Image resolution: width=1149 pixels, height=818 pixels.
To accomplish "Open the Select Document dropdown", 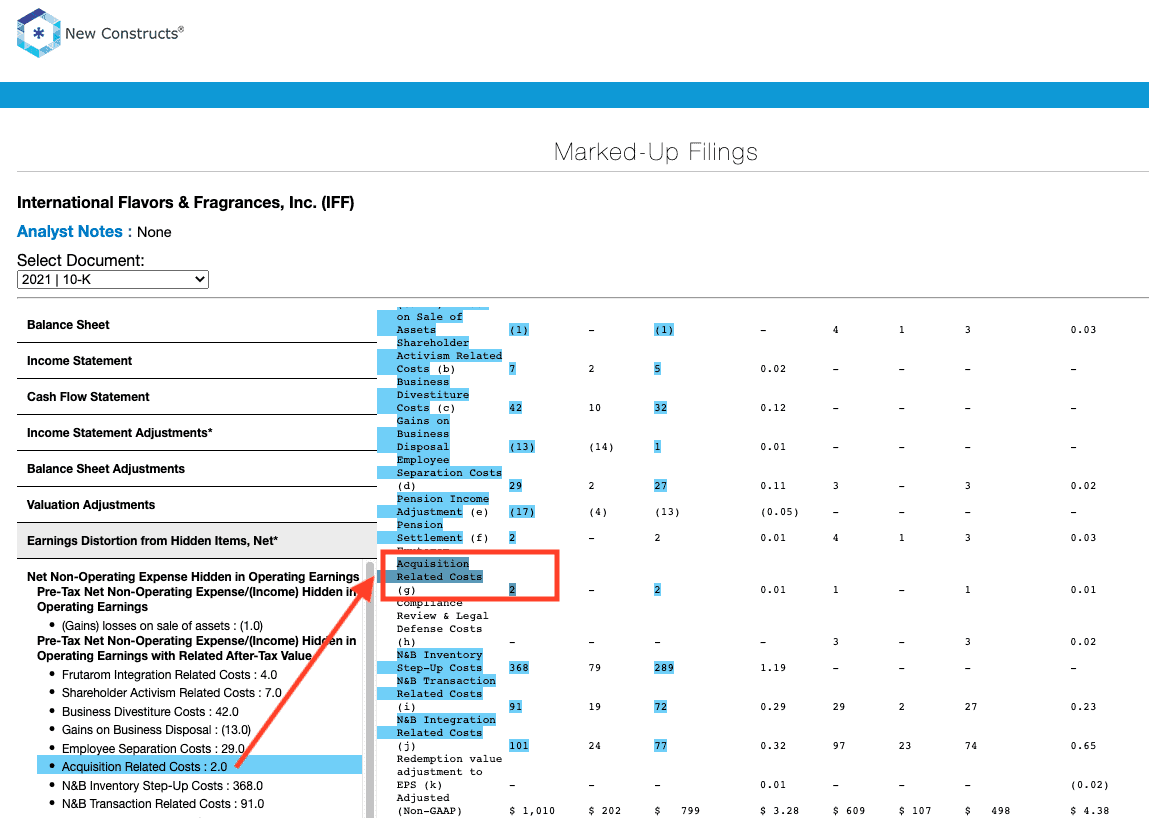I will (113, 279).
